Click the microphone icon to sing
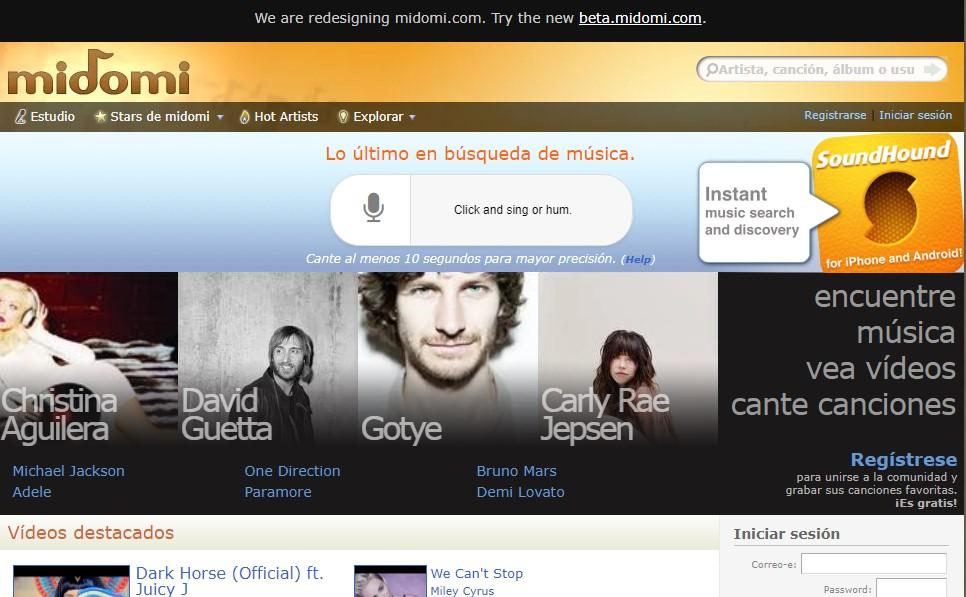The width and height of the screenshot is (966, 597). [372, 209]
